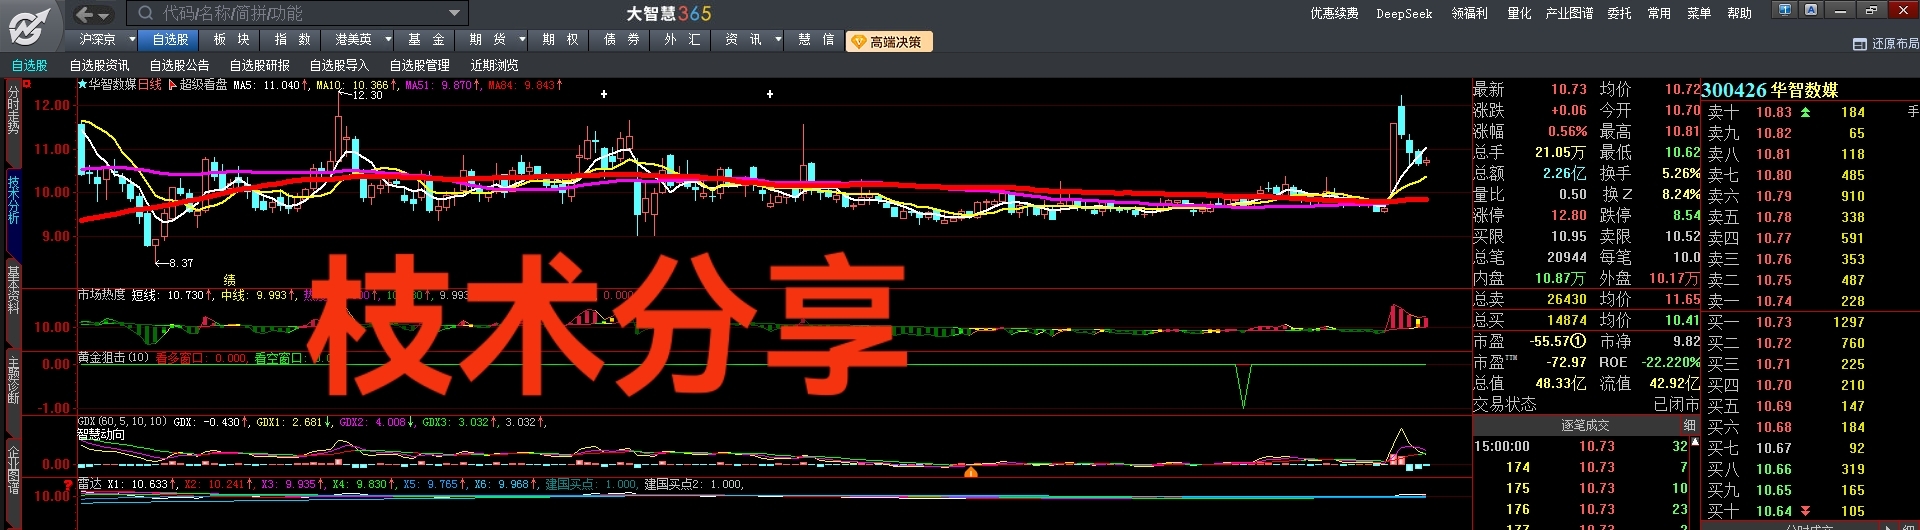Click the red question mark by 雷达
This screenshot has height=530, width=1920.
(68, 485)
